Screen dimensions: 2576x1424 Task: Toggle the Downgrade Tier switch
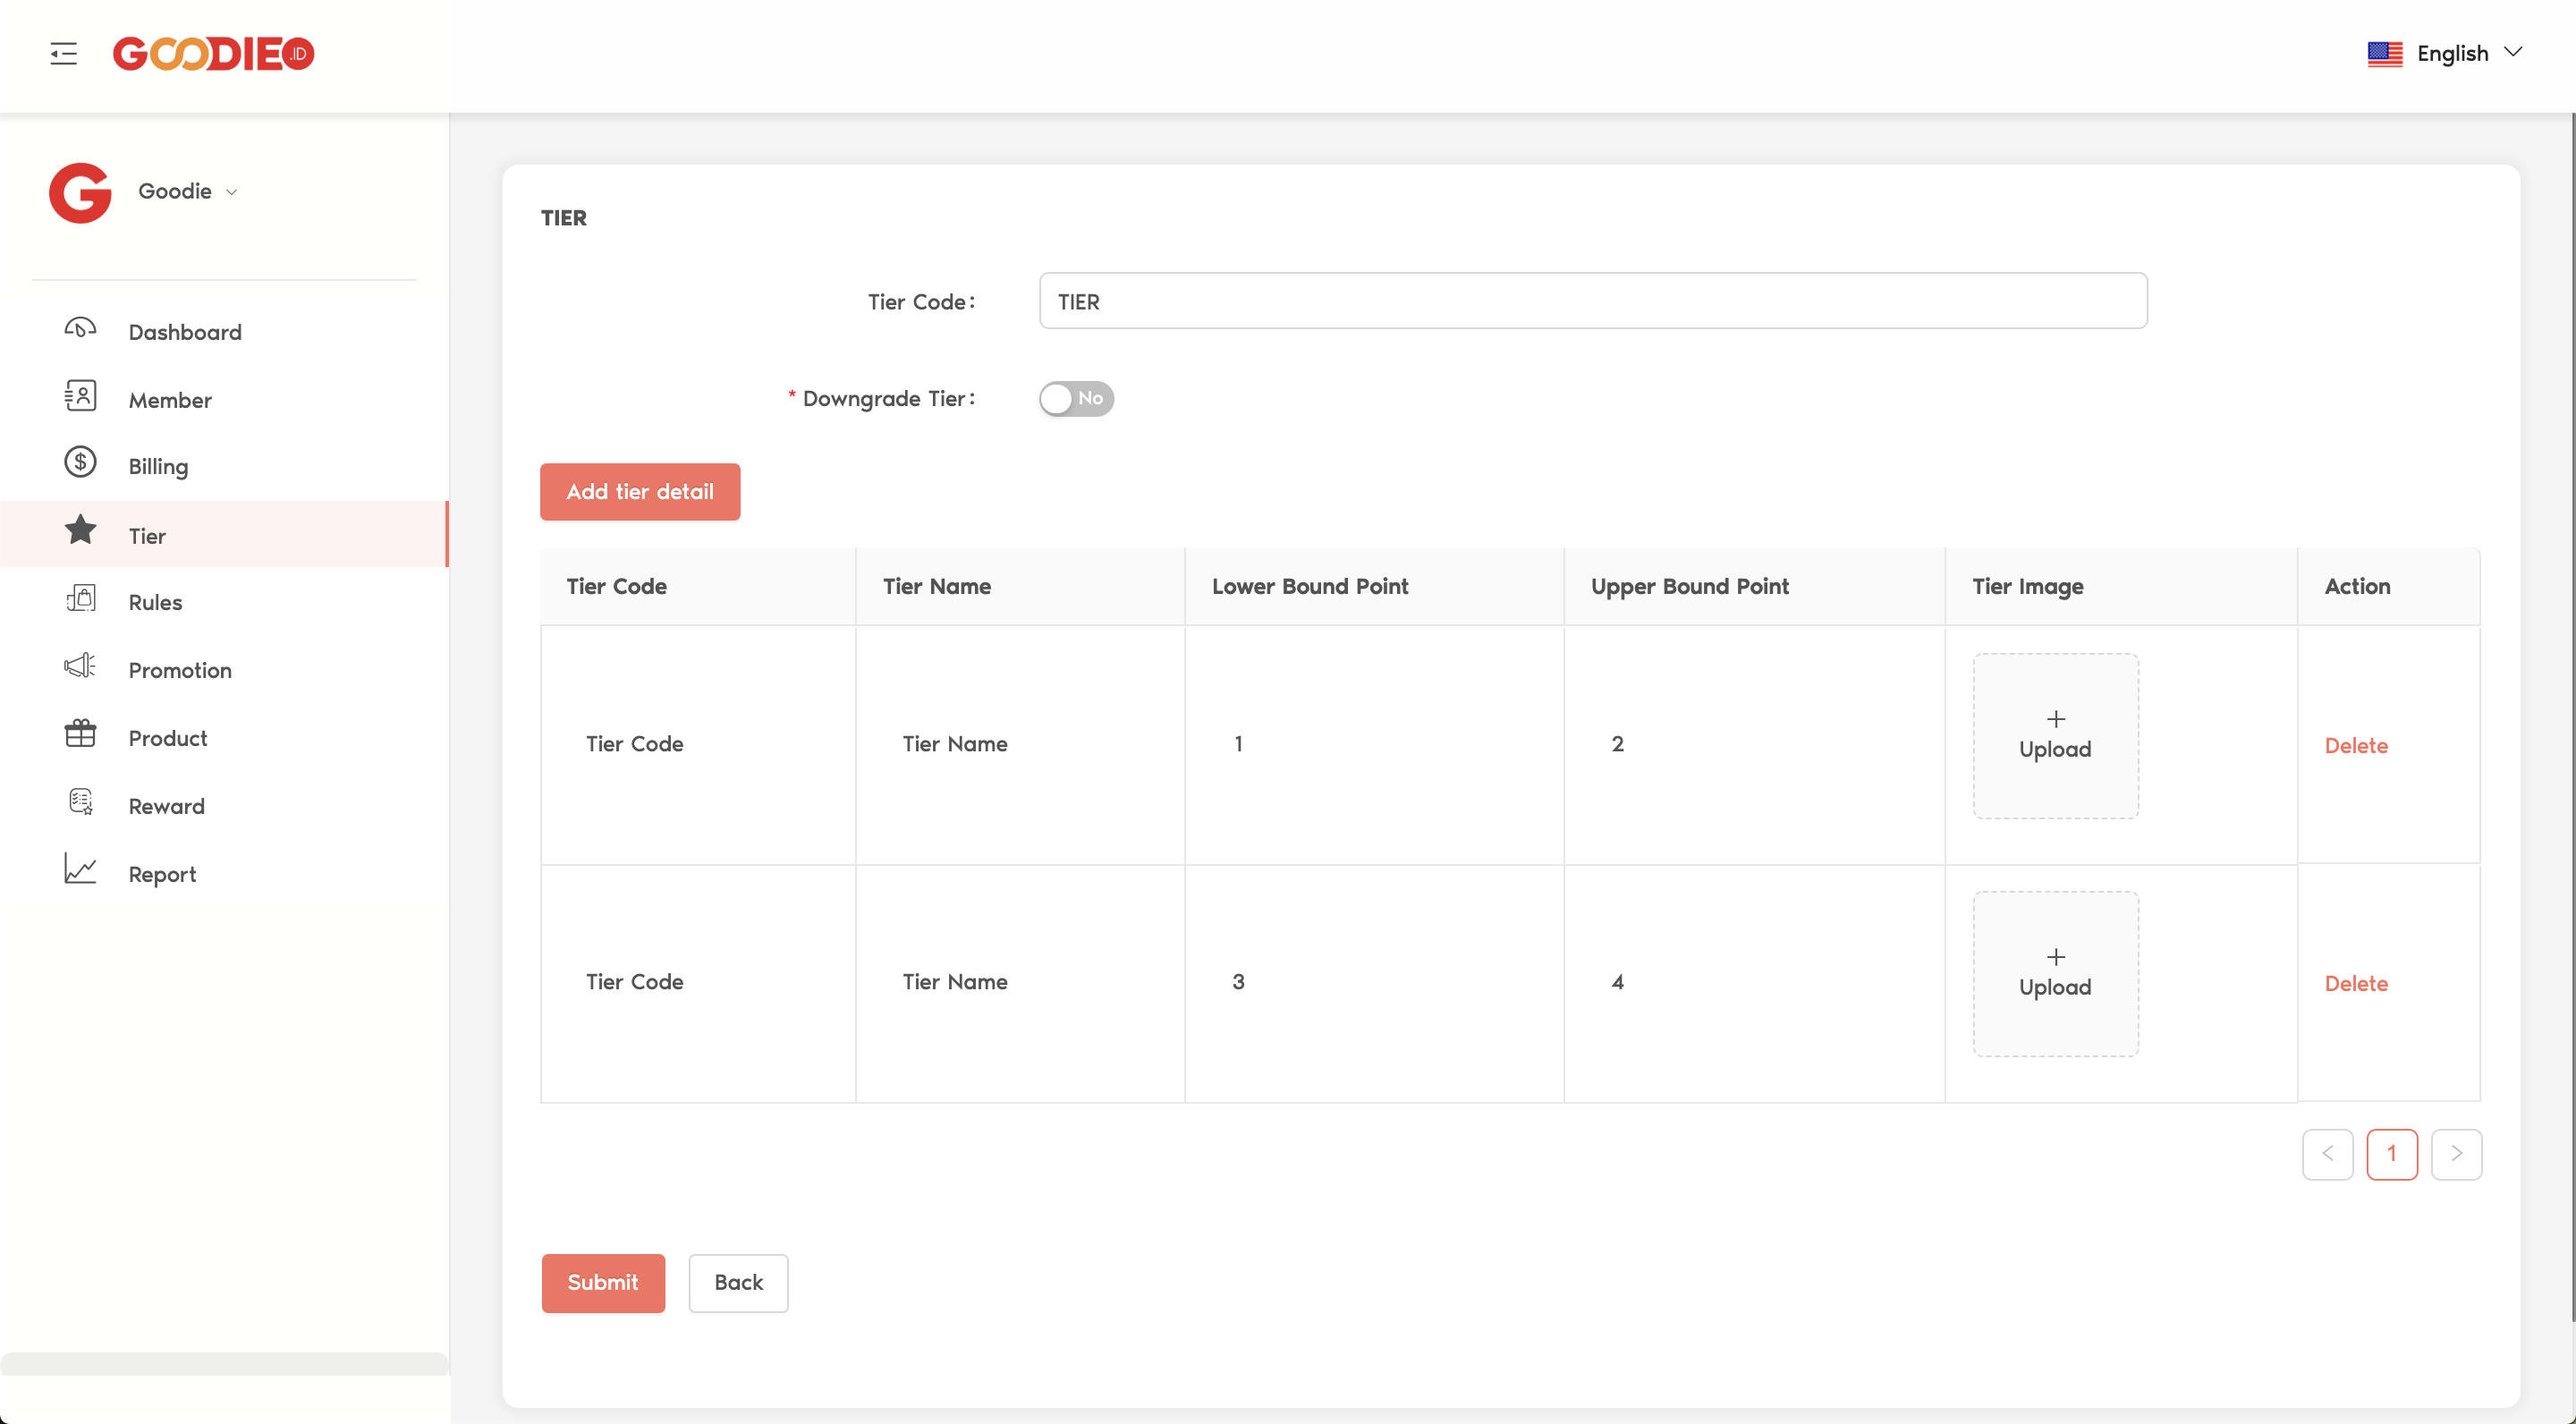click(x=1076, y=399)
